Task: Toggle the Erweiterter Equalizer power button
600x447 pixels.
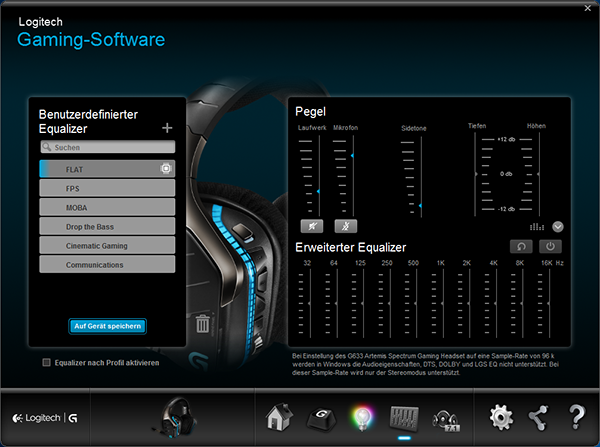Action: coord(550,246)
